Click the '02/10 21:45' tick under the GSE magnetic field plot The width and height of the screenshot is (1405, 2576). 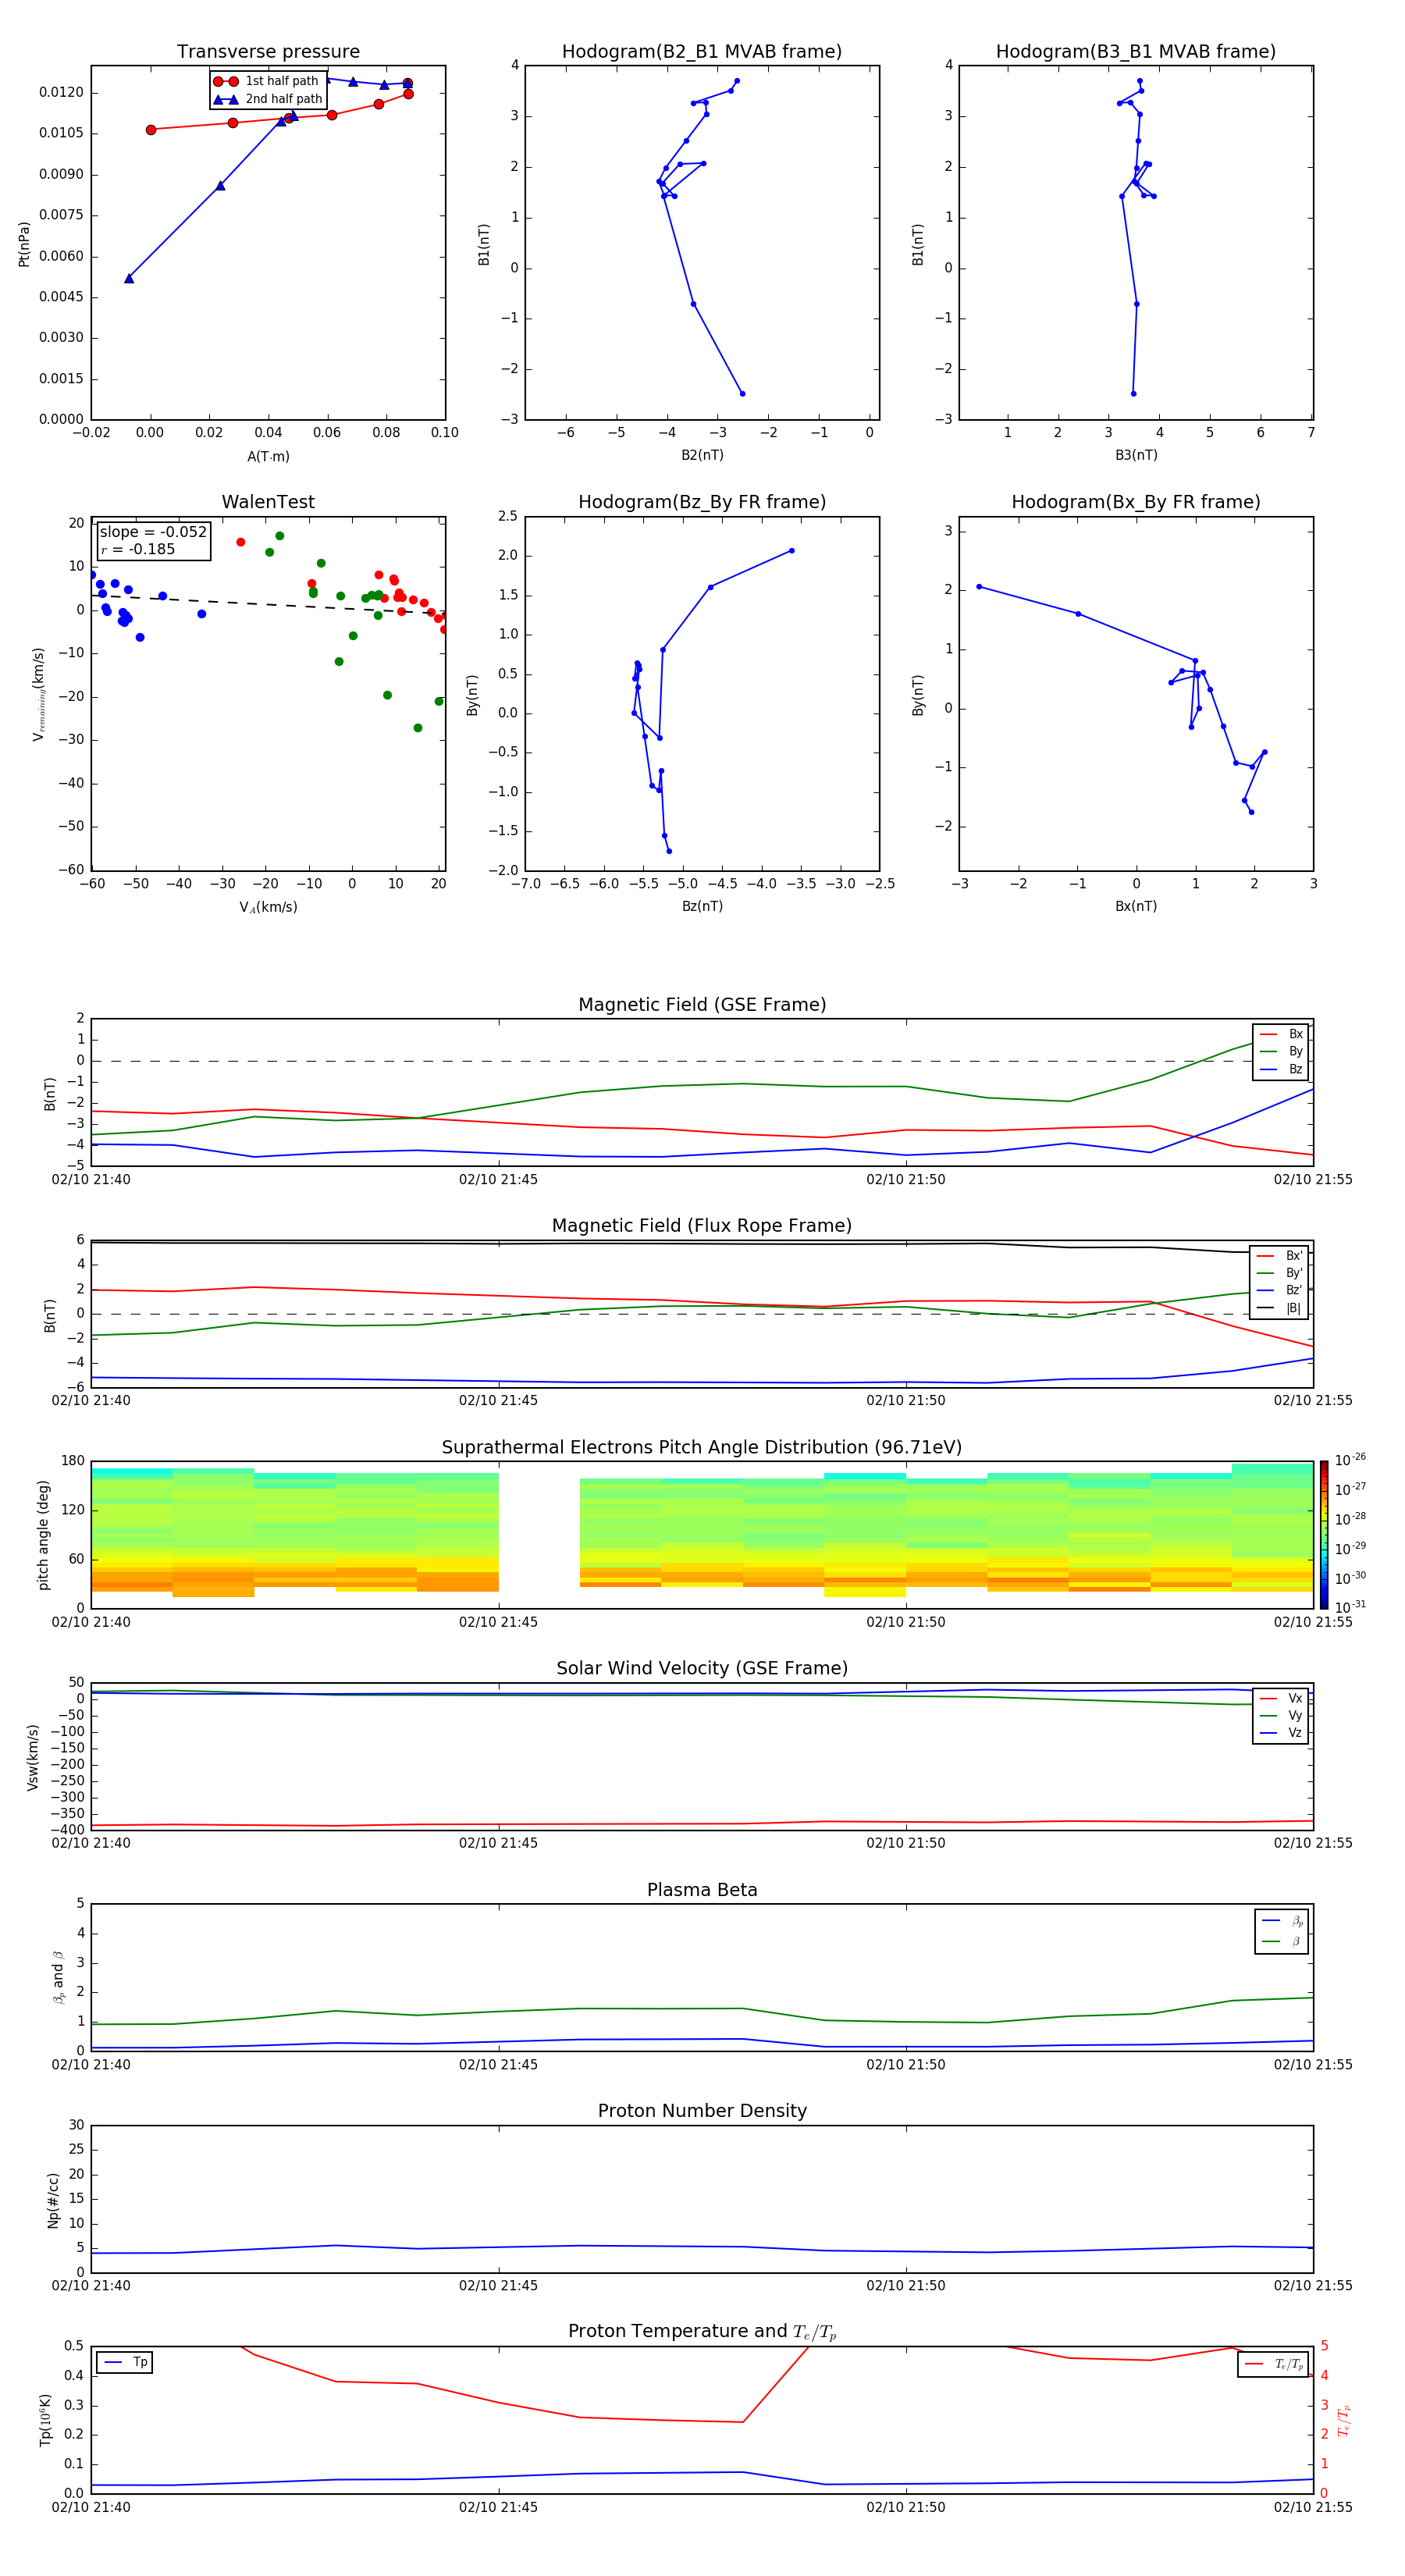coord(498,1180)
